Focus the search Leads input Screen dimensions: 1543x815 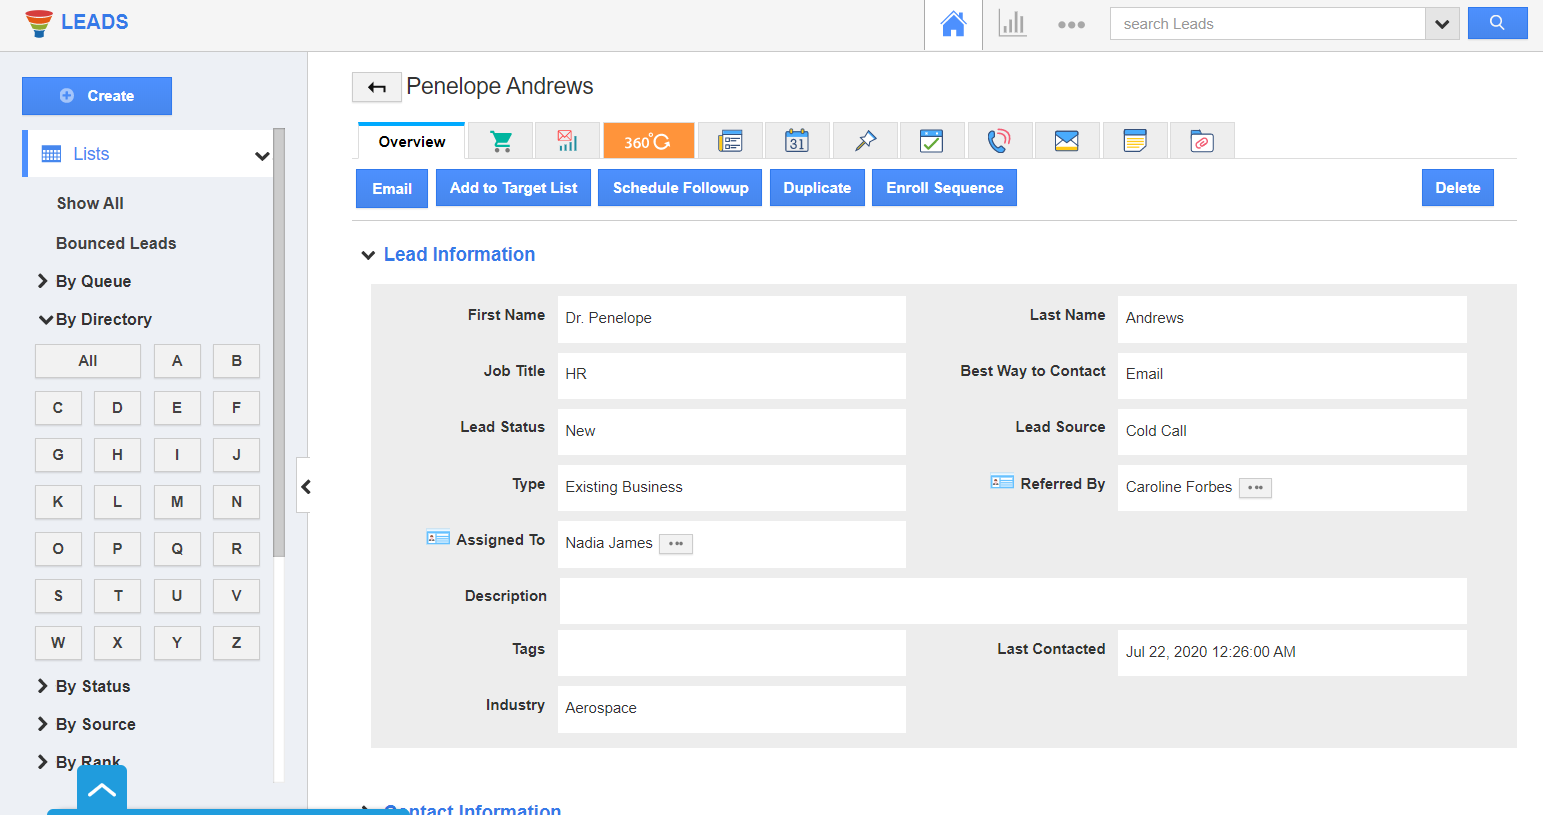click(1267, 24)
